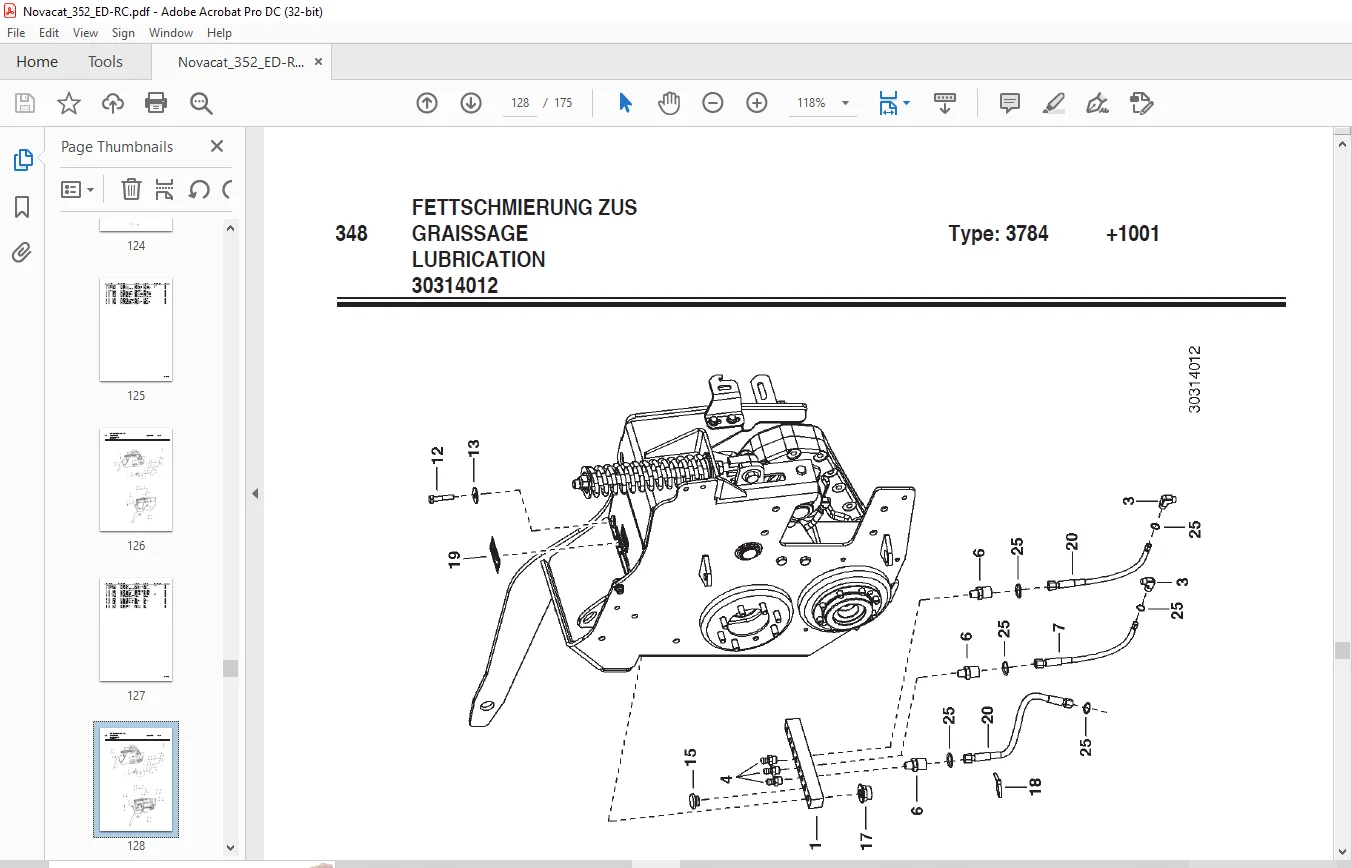Screen dimensions: 1352x868
Task: Expand the thumbnail options menu dropdown
Action: [x=79, y=189]
